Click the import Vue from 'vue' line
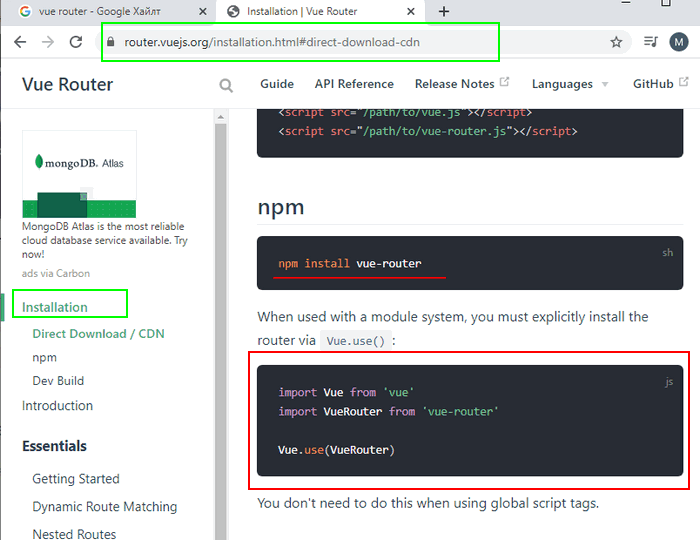This screenshot has height=540, width=700. click(346, 392)
